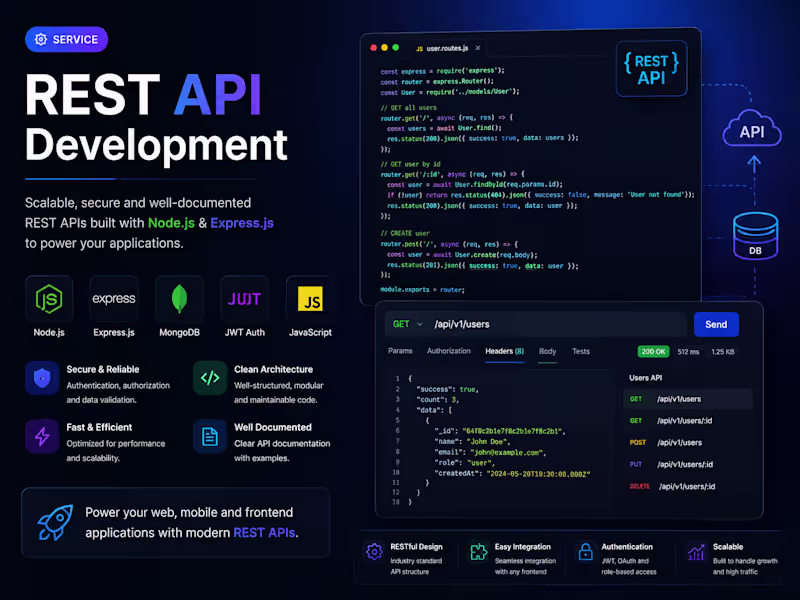Switch to the Tests tab

(581, 351)
